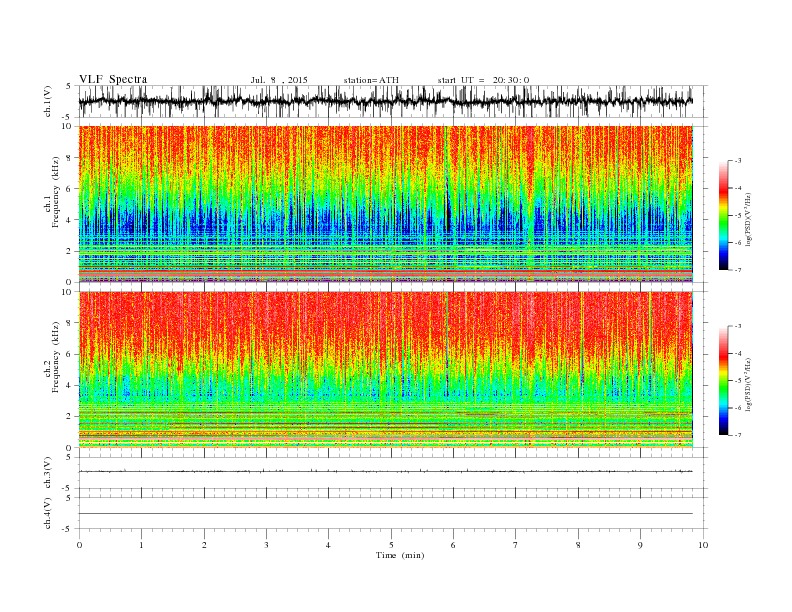Click time axis tick label '8'
Screen dimensions: 792x612
pos(578,545)
